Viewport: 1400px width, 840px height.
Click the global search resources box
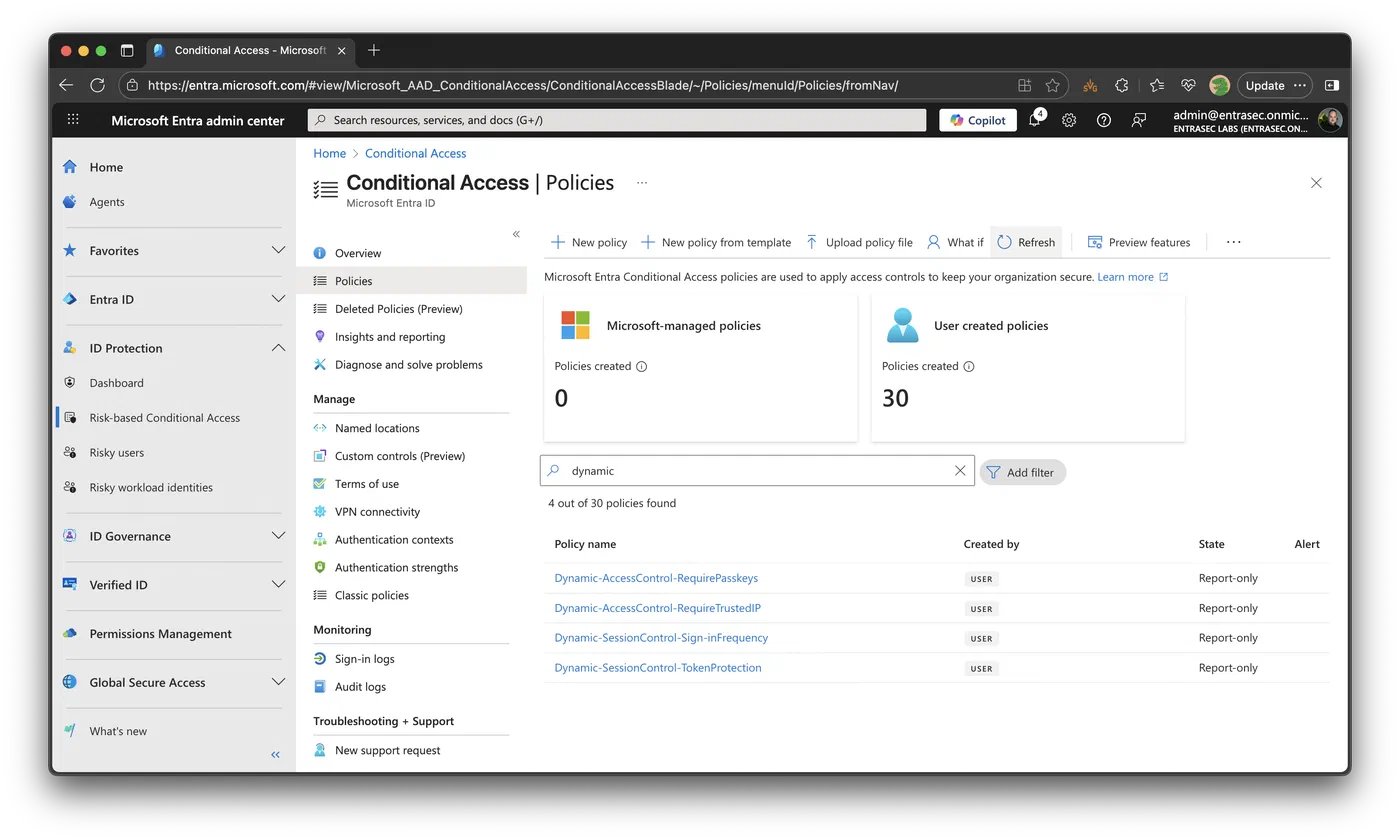tap(617, 120)
